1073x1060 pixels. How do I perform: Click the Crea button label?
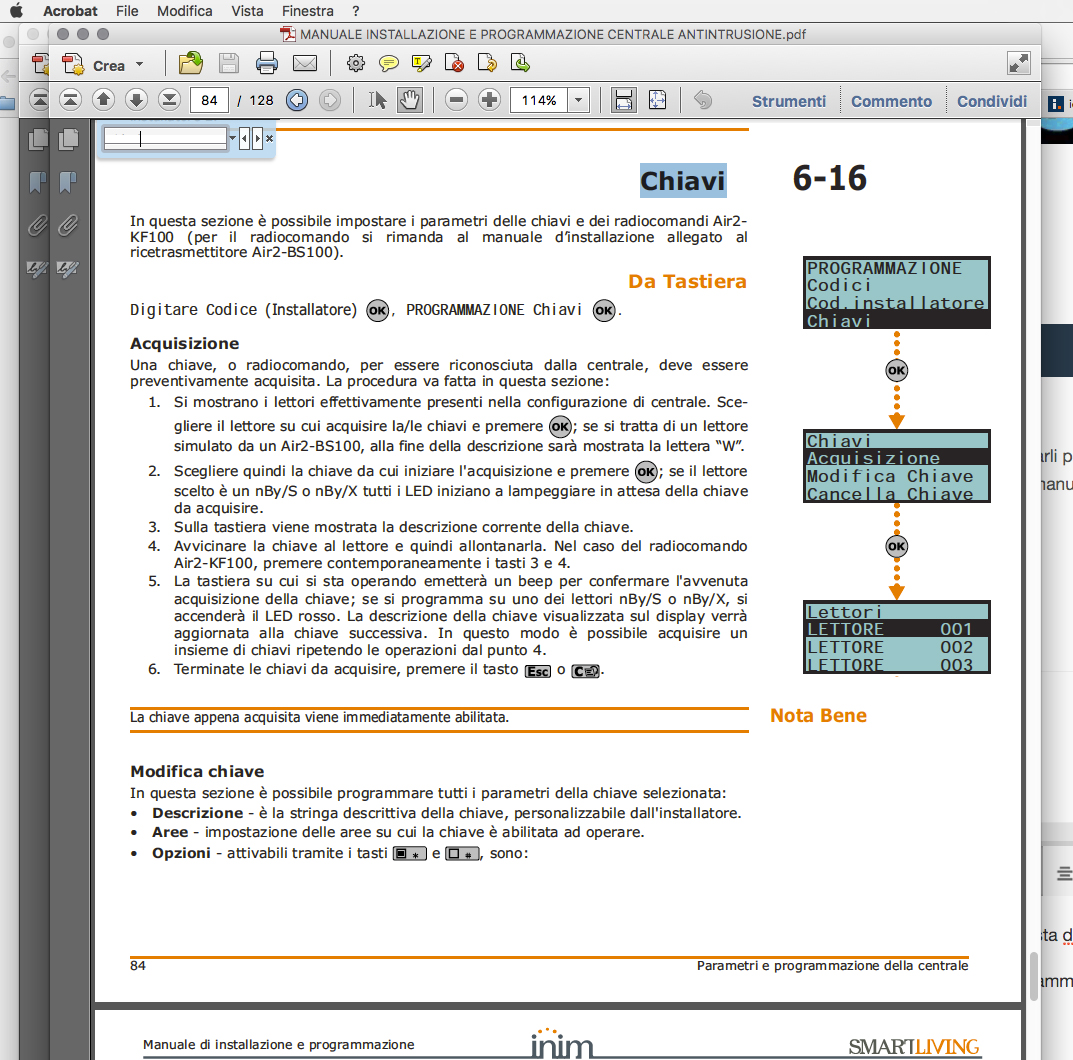[x=109, y=66]
